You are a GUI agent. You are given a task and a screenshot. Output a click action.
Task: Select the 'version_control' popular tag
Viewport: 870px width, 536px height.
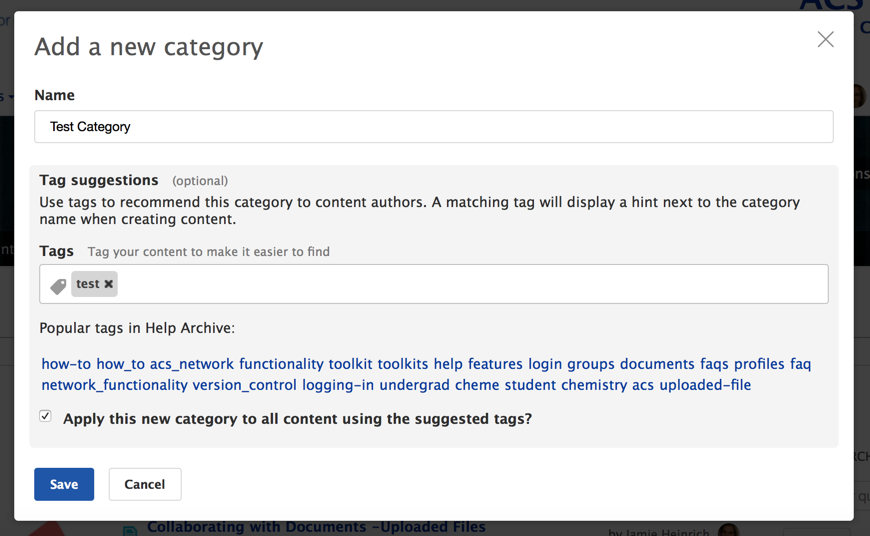pos(244,385)
